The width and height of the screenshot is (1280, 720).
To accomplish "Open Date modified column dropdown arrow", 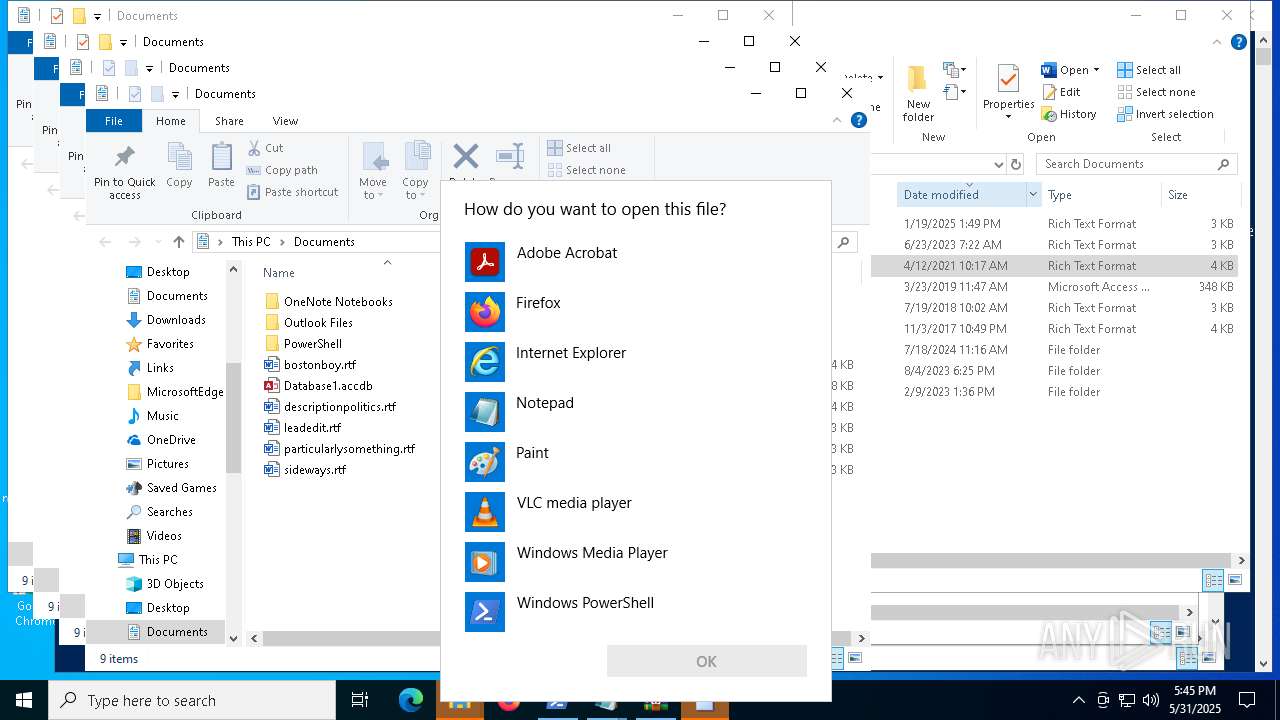I will pyautogui.click(x=1033, y=195).
